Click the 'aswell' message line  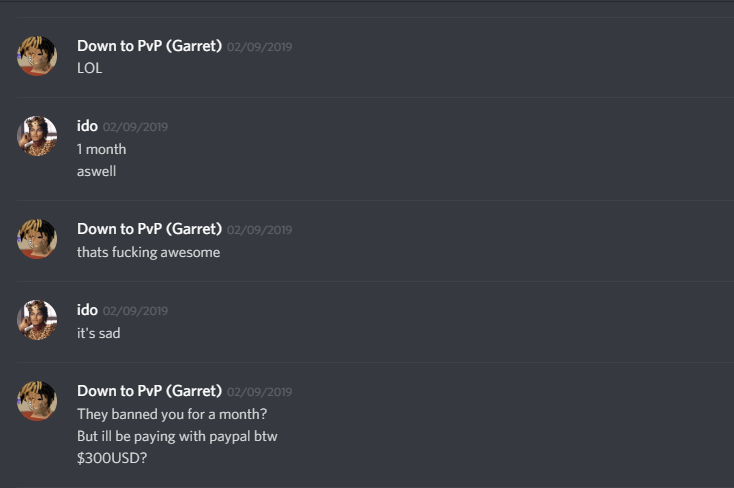pos(96,171)
